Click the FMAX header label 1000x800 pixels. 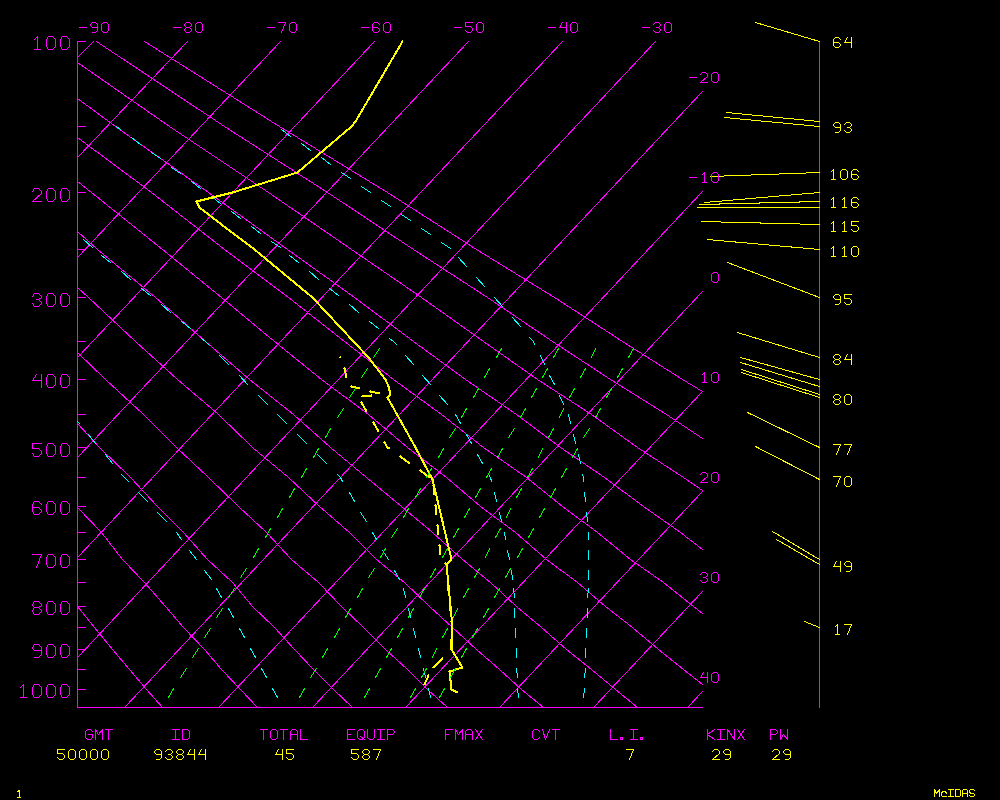463,735
